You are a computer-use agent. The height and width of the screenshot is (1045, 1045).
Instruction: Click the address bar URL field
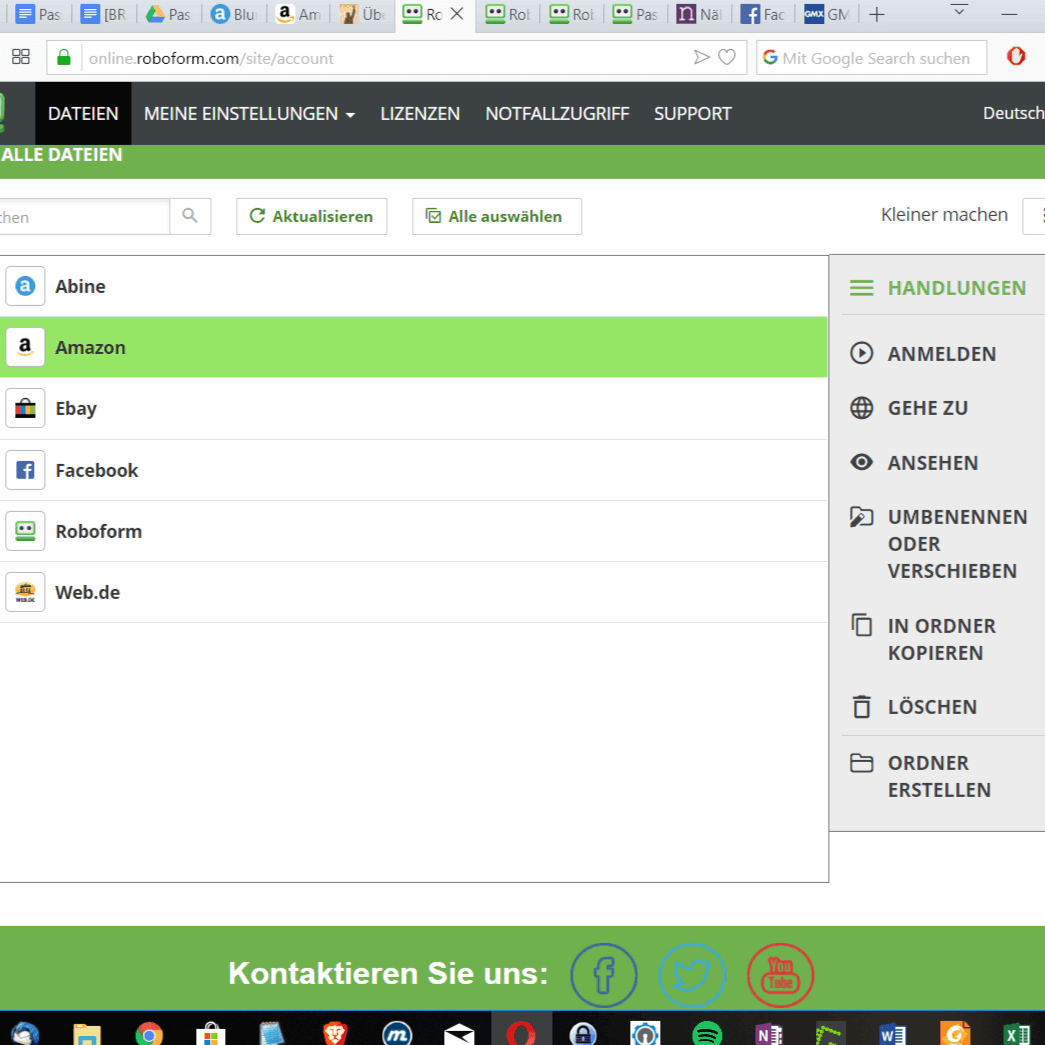coord(387,58)
